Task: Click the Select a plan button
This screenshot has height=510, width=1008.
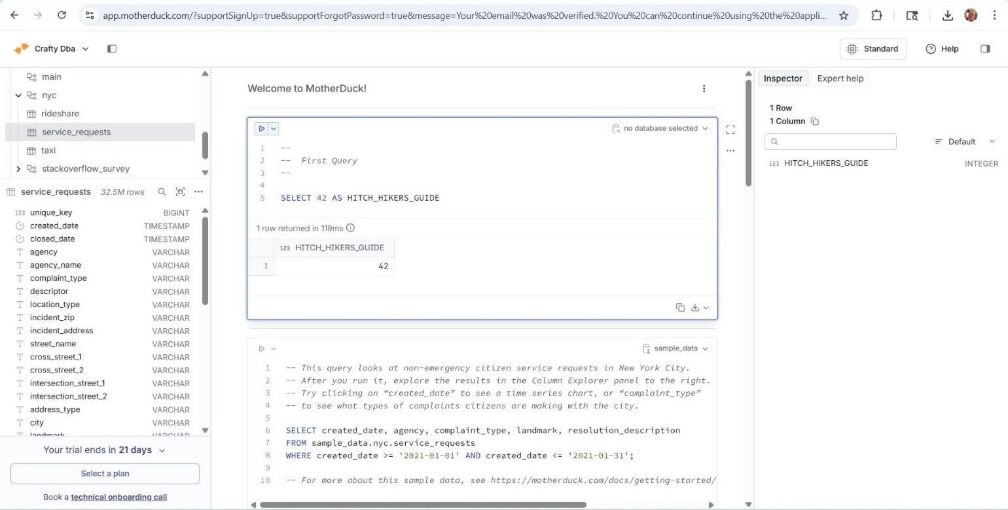Action: (x=105, y=473)
